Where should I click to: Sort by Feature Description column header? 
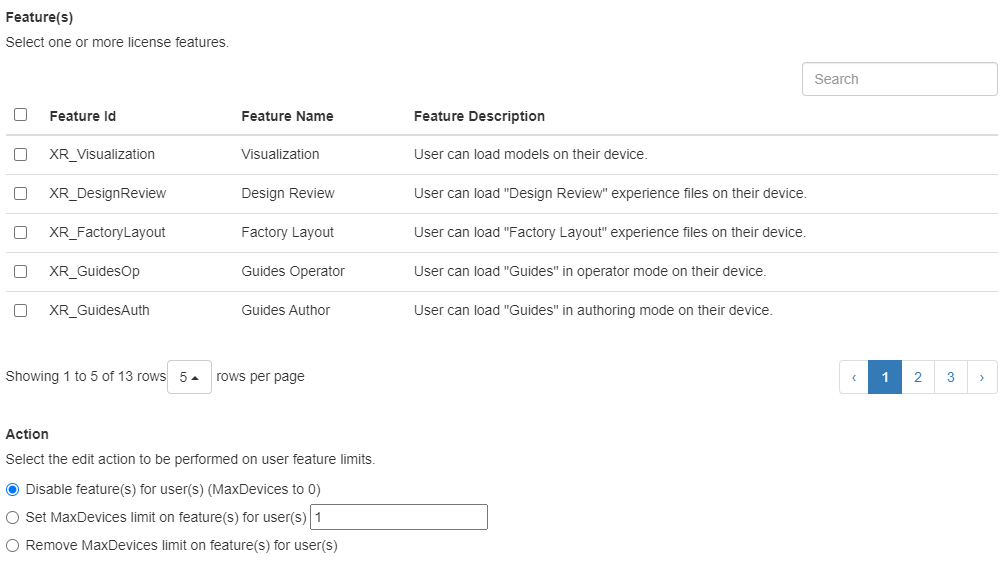[x=479, y=116]
